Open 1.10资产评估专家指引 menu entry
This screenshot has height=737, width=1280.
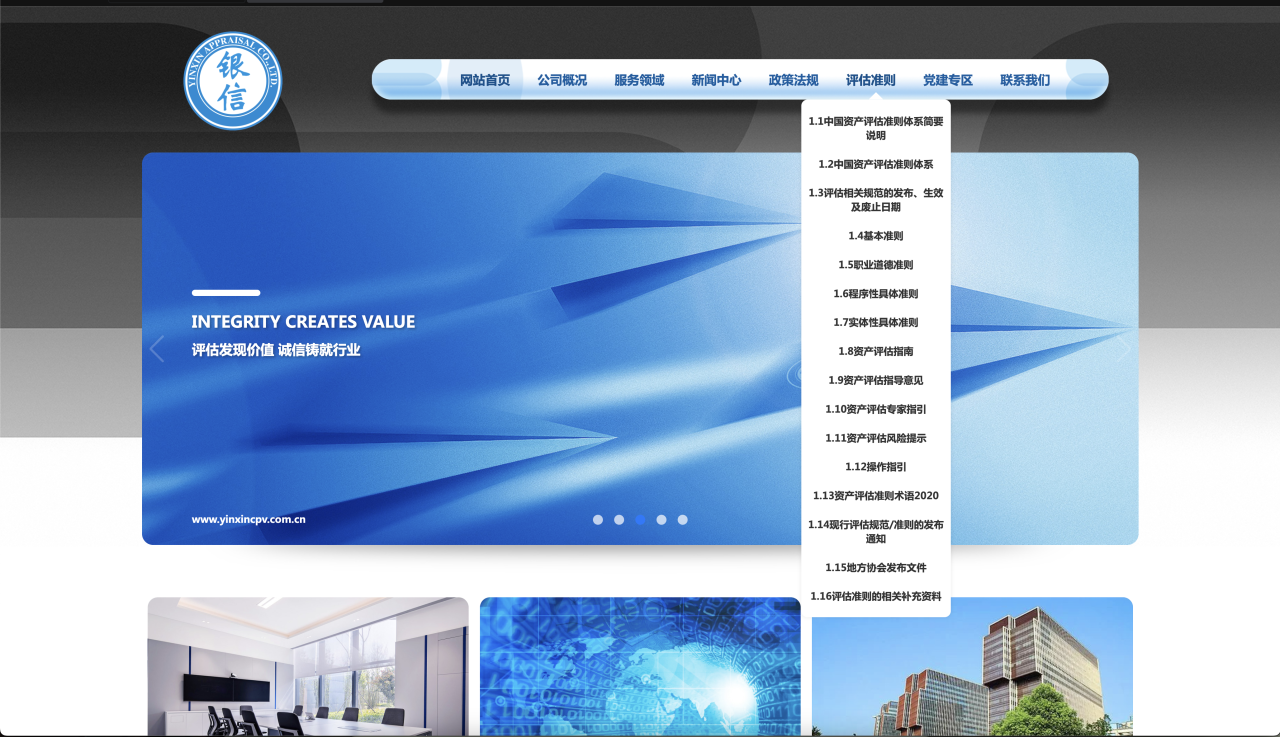(876, 409)
